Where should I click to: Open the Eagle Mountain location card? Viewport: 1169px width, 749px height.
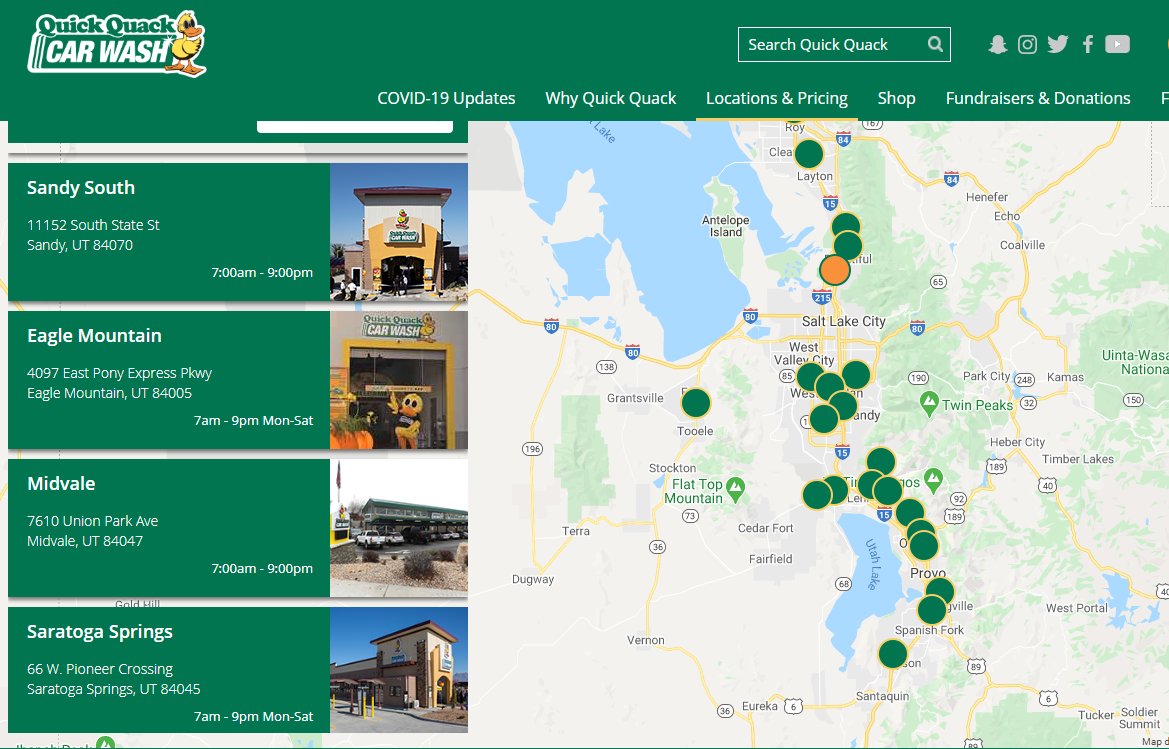(238, 380)
